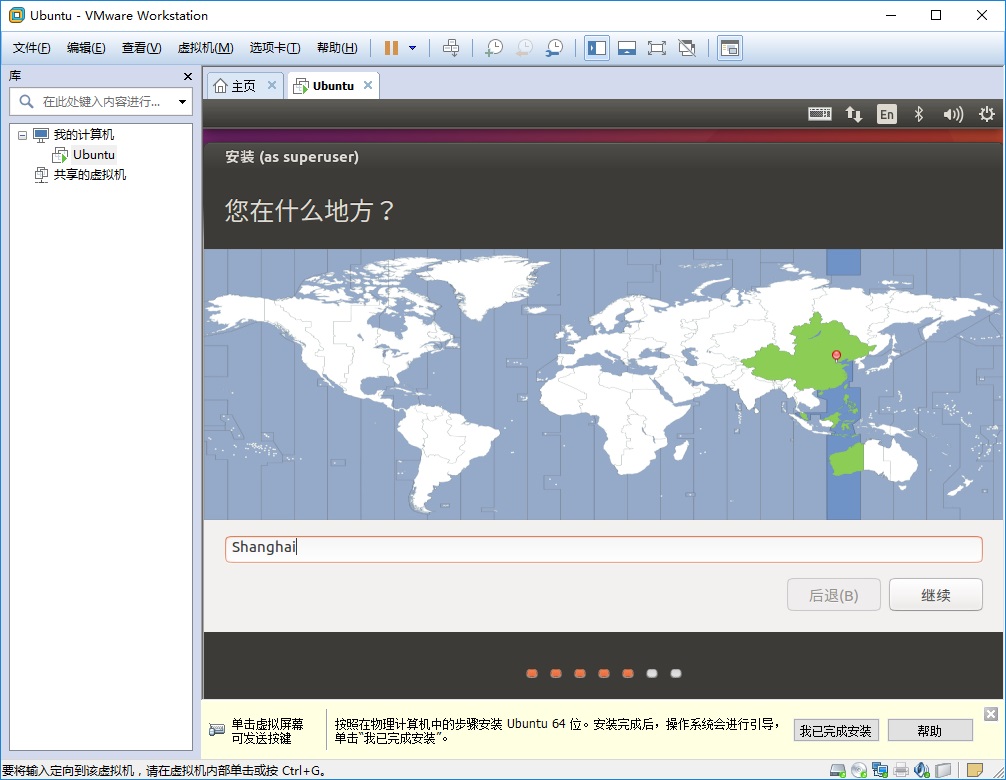Toggle the thumbnail bar view
Viewport: 1006px width, 780px height.
(x=627, y=48)
